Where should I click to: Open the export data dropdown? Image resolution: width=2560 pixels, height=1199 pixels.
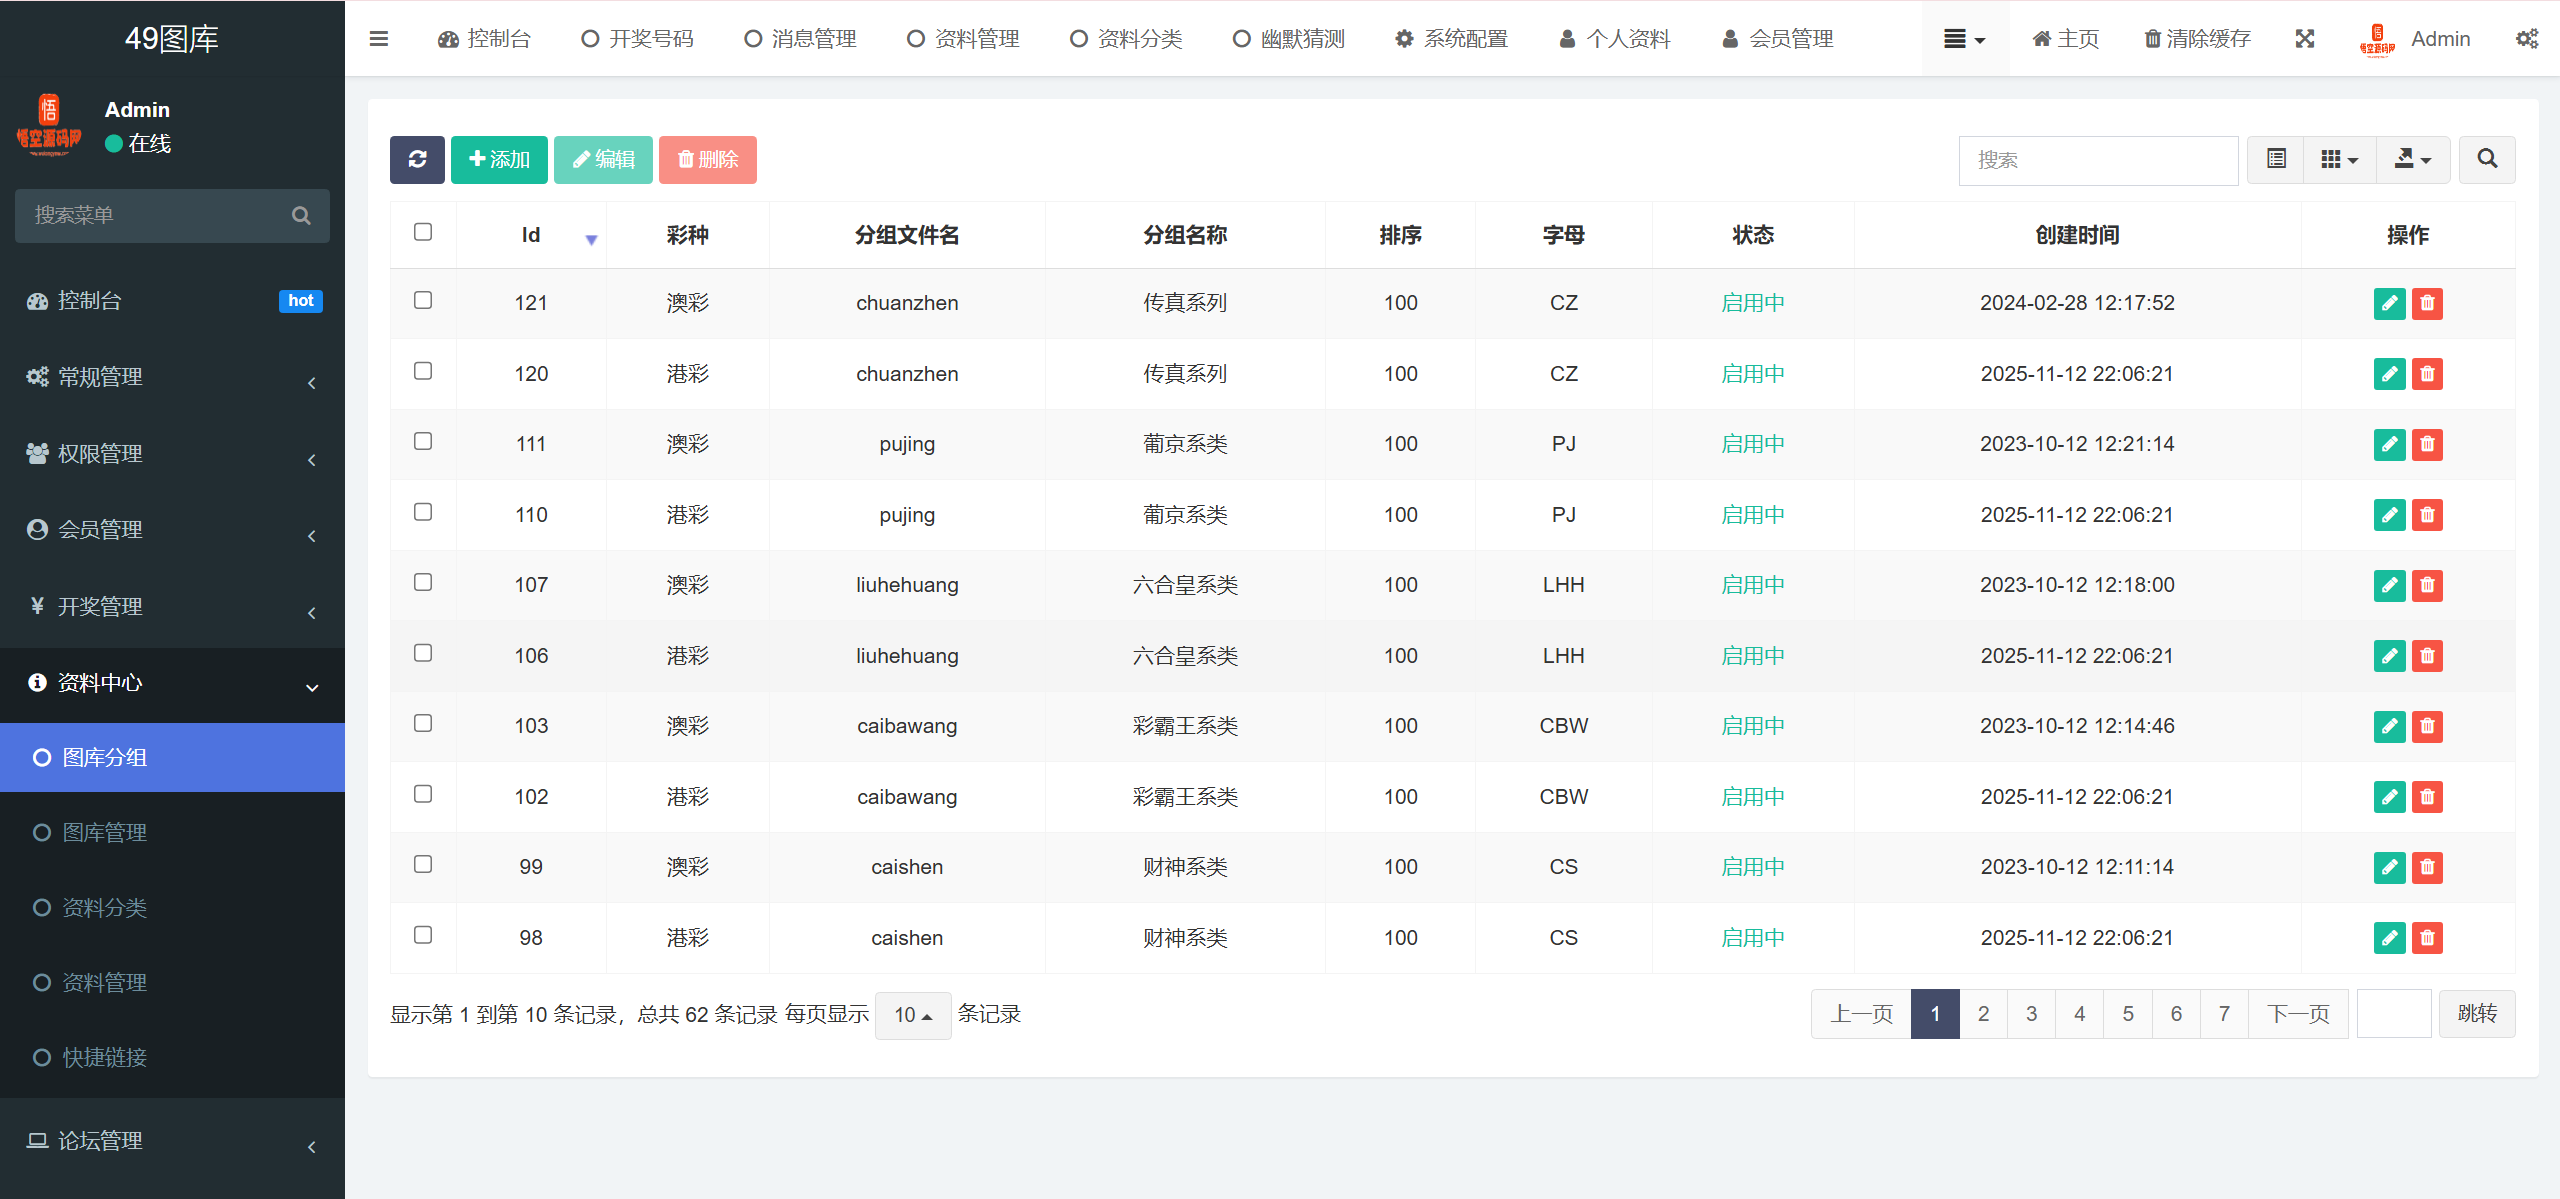[2412, 160]
